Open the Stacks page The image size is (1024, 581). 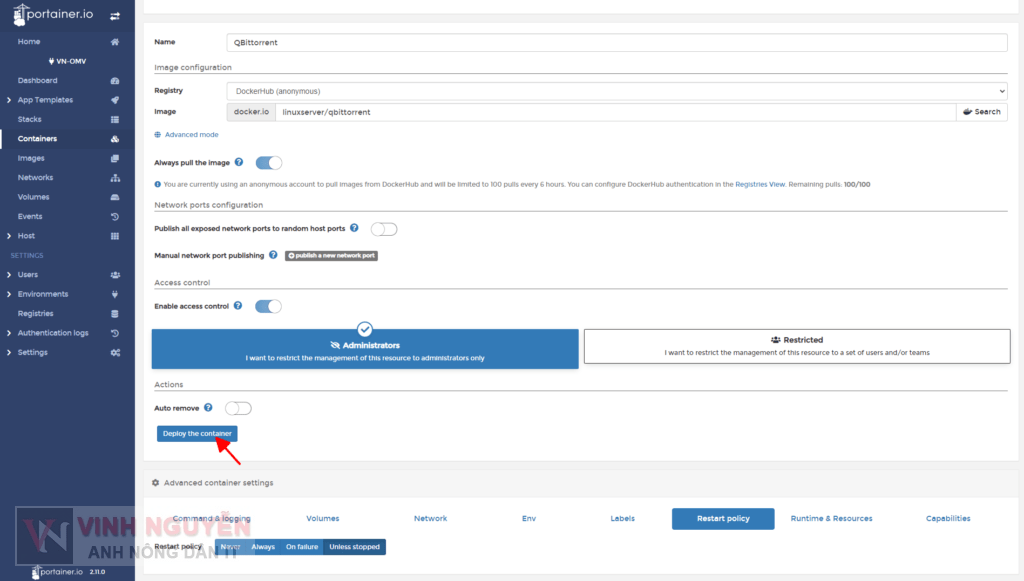click(38, 119)
